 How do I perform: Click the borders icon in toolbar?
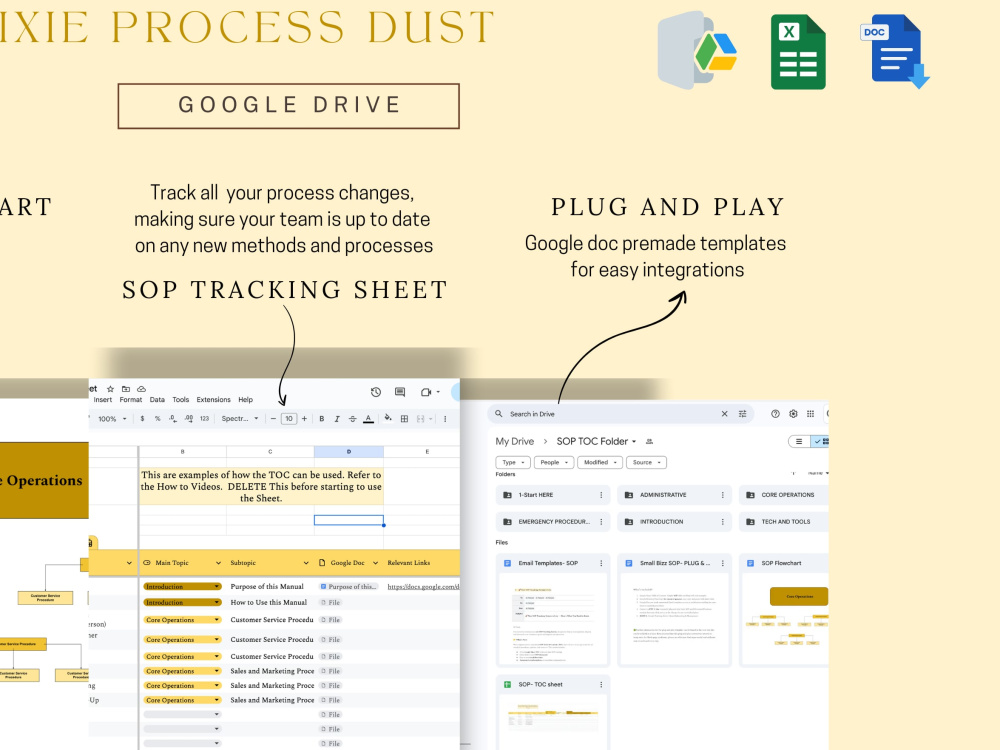click(404, 419)
